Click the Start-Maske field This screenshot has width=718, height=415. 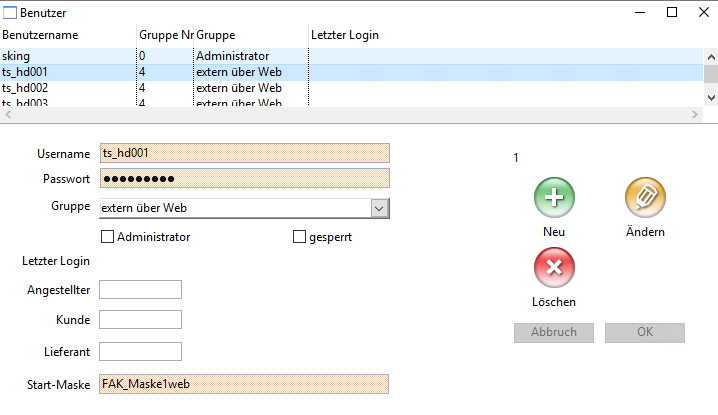[x=244, y=385]
